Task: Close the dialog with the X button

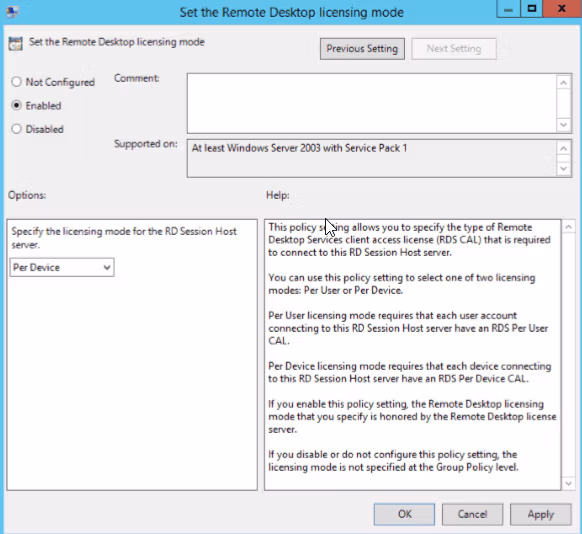Action: pyautogui.click(x=562, y=9)
